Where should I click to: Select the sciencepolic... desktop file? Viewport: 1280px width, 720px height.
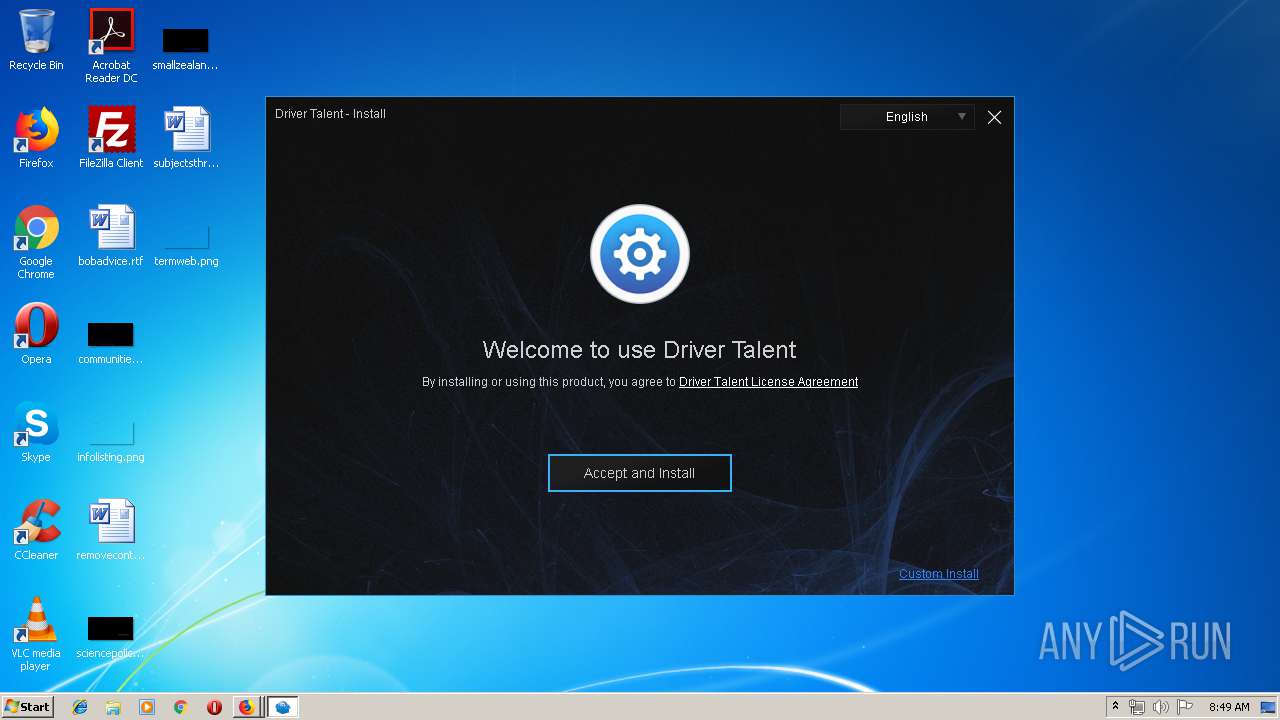pyautogui.click(x=111, y=636)
